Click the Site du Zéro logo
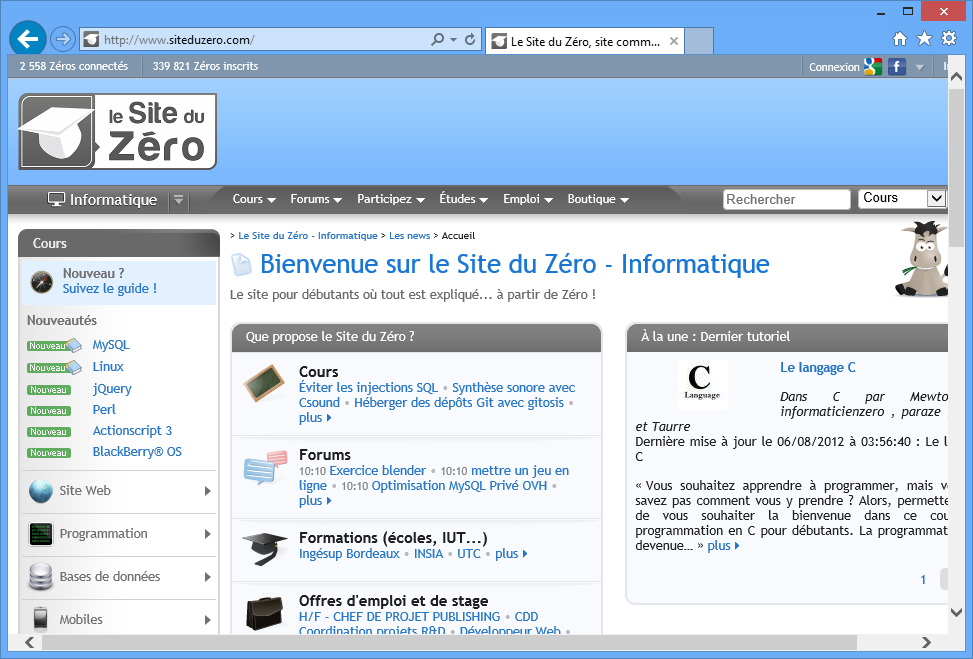The height and width of the screenshot is (659, 973). click(x=117, y=130)
